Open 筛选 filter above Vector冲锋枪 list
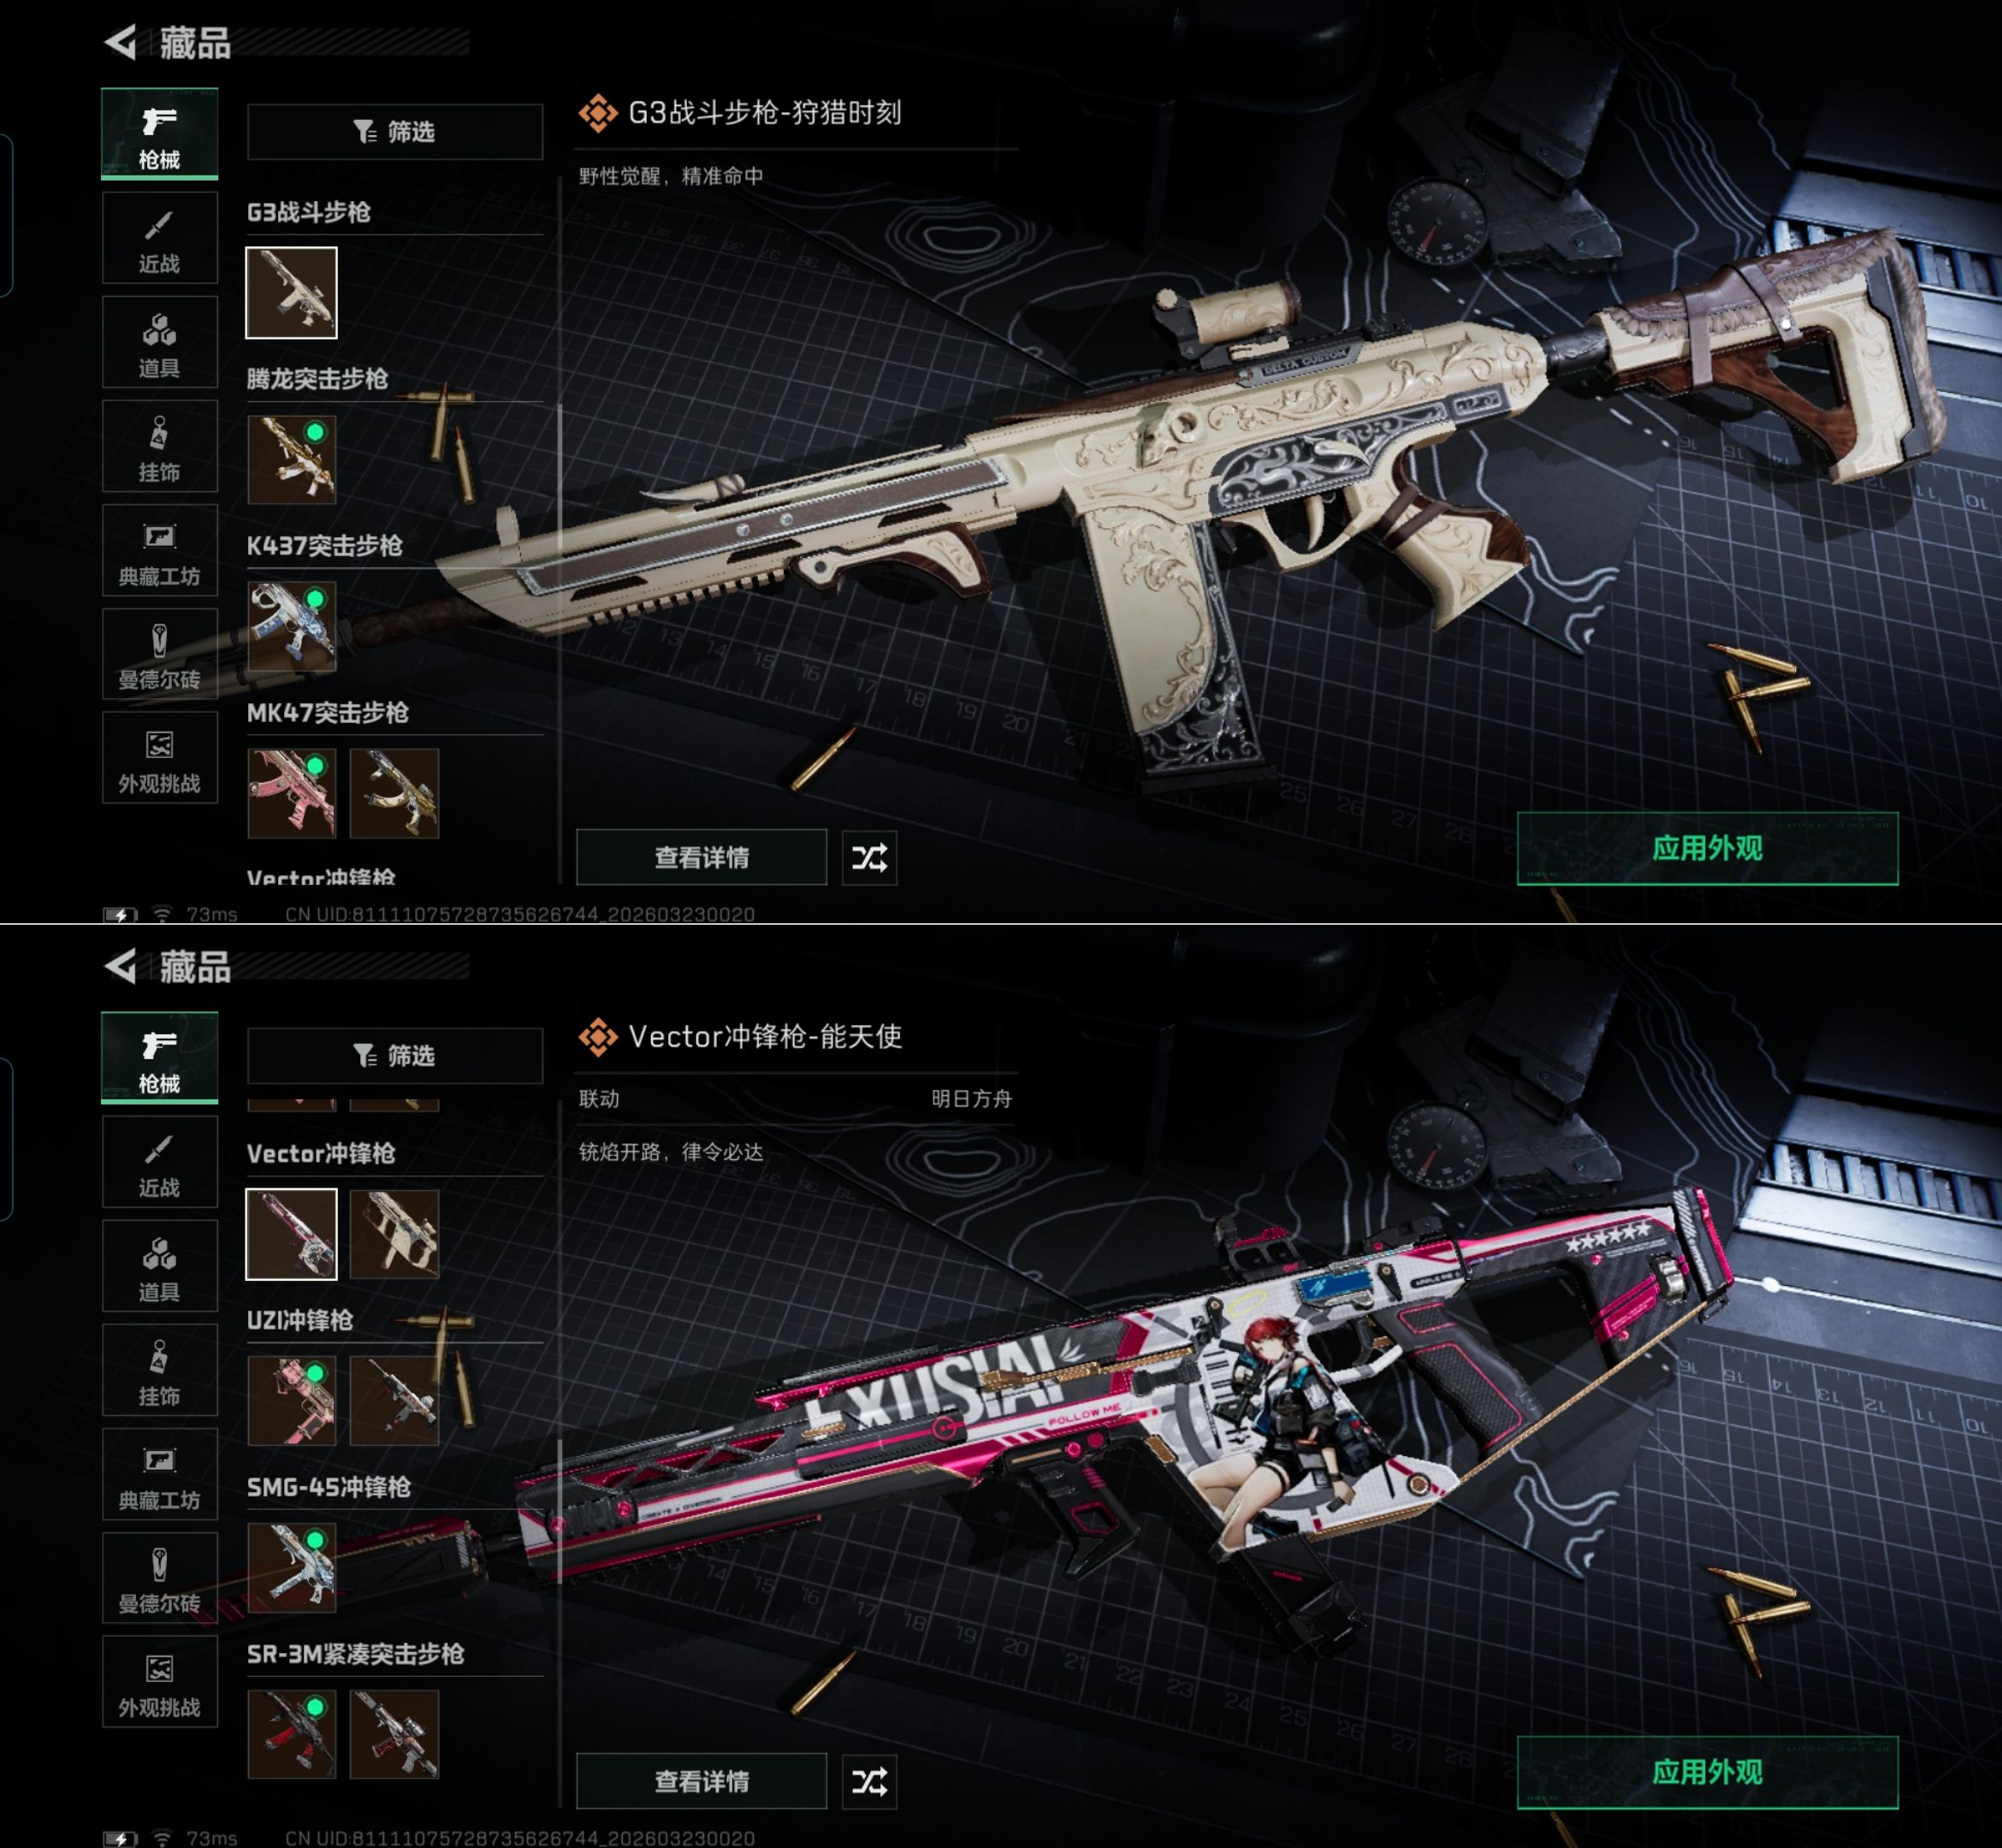The image size is (2002, 1848). pyautogui.click(x=395, y=1055)
